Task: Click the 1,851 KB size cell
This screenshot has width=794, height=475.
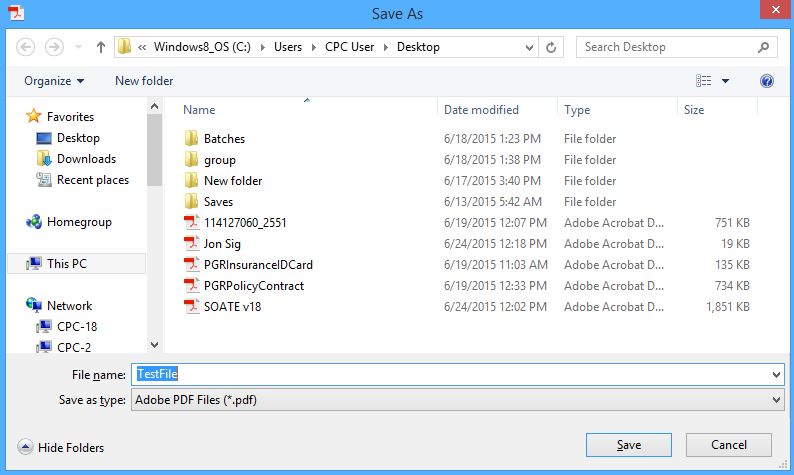Action: pyautogui.click(x=728, y=307)
